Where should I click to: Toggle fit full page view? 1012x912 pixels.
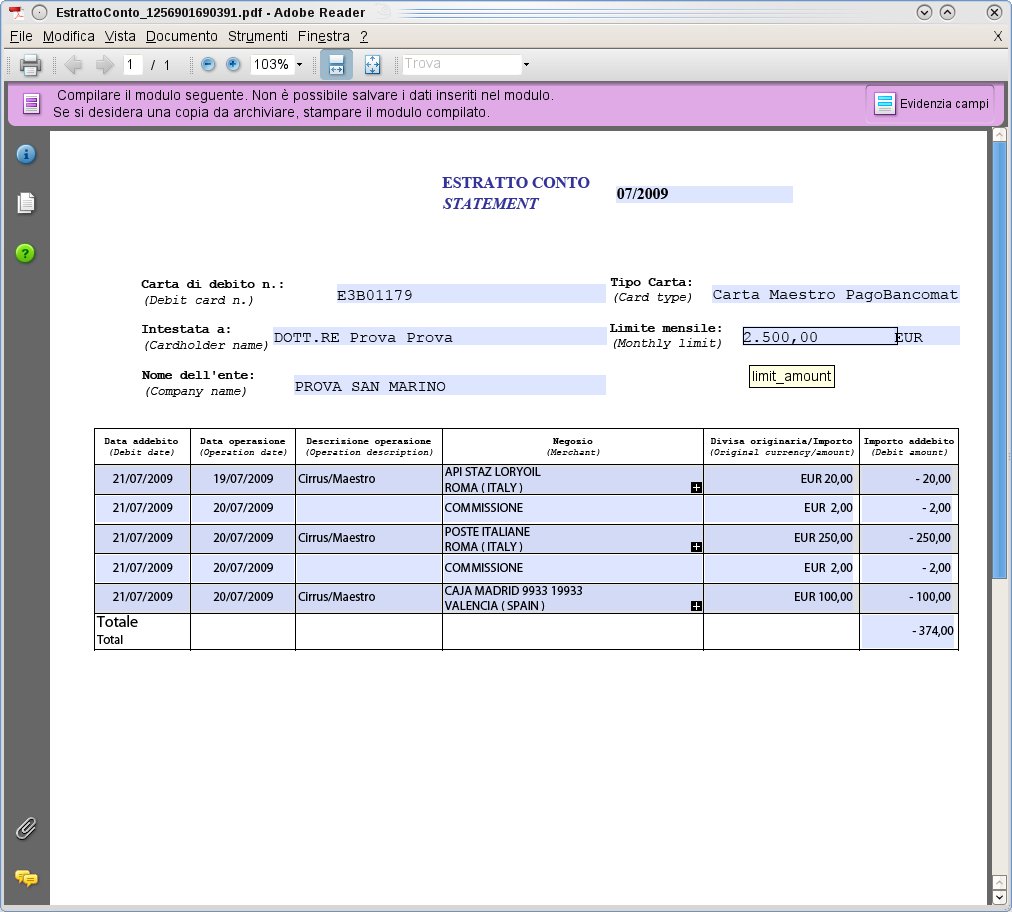click(372, 65)
